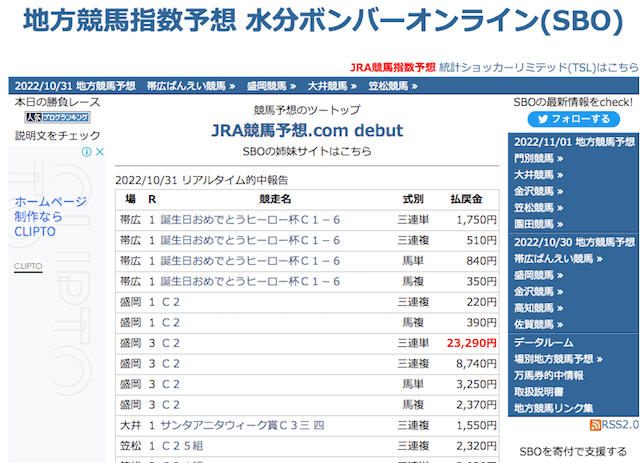
Task: Click the RSS2.0 feed icon
Action: [595, 425]
